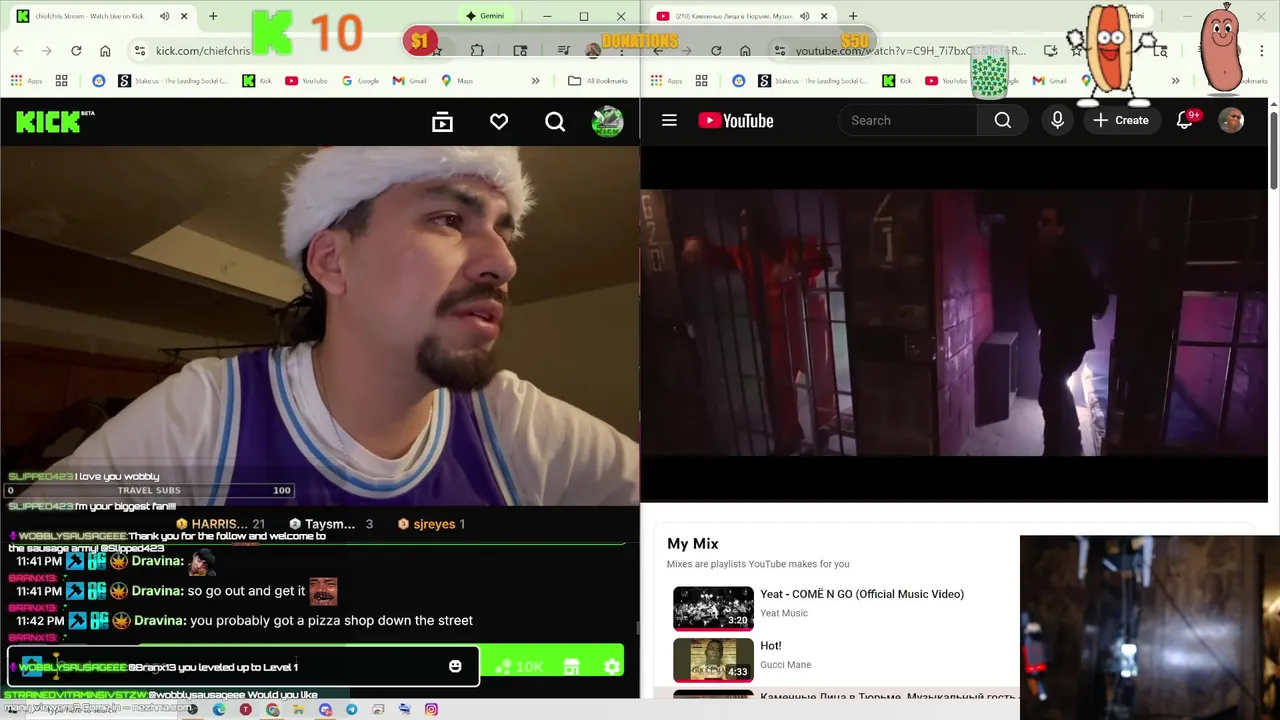Image resolution: width=1280 pixels, height=720 pixels.
Task: Open Google bookmark in Kick window
Action: coord(360,81)
